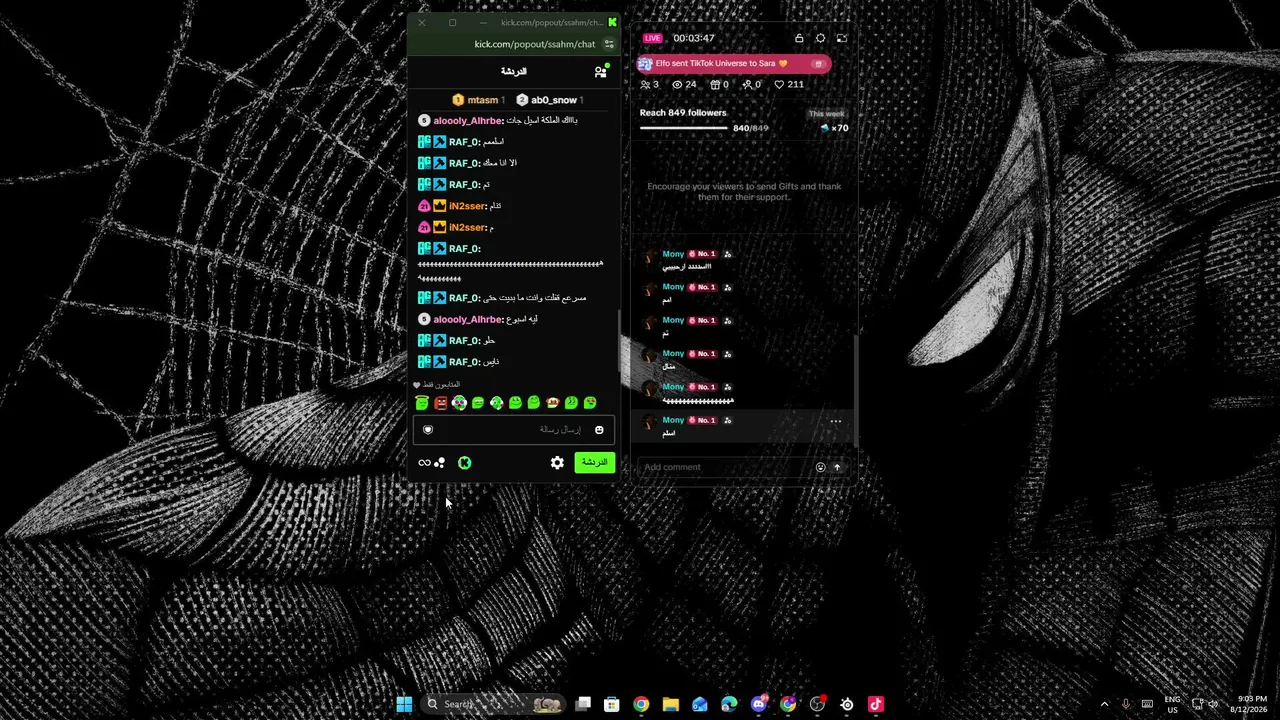Show hidden system tray icons
This screenshot has width=1280, height=720.
coord(1105,704)
